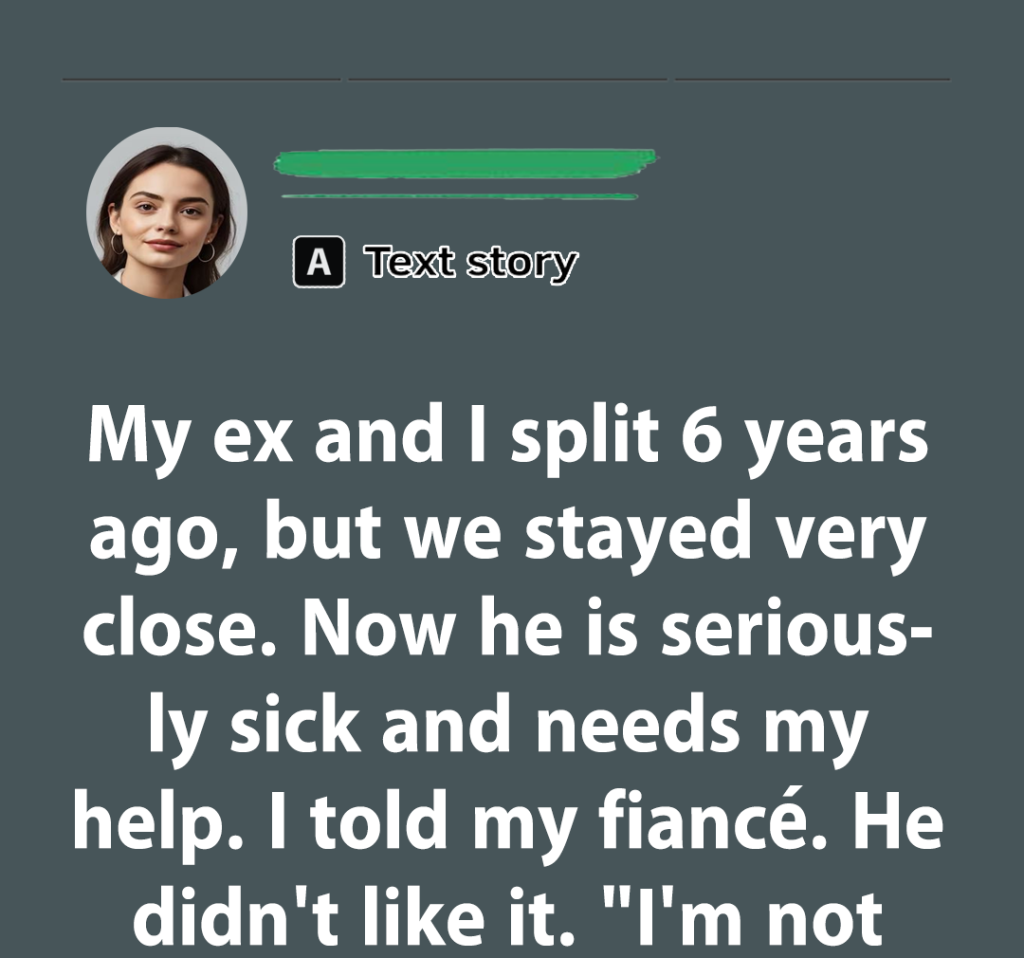Click the word 'story' in the 'Text story' label
The image size is (1024, 958).
point(522,264)
